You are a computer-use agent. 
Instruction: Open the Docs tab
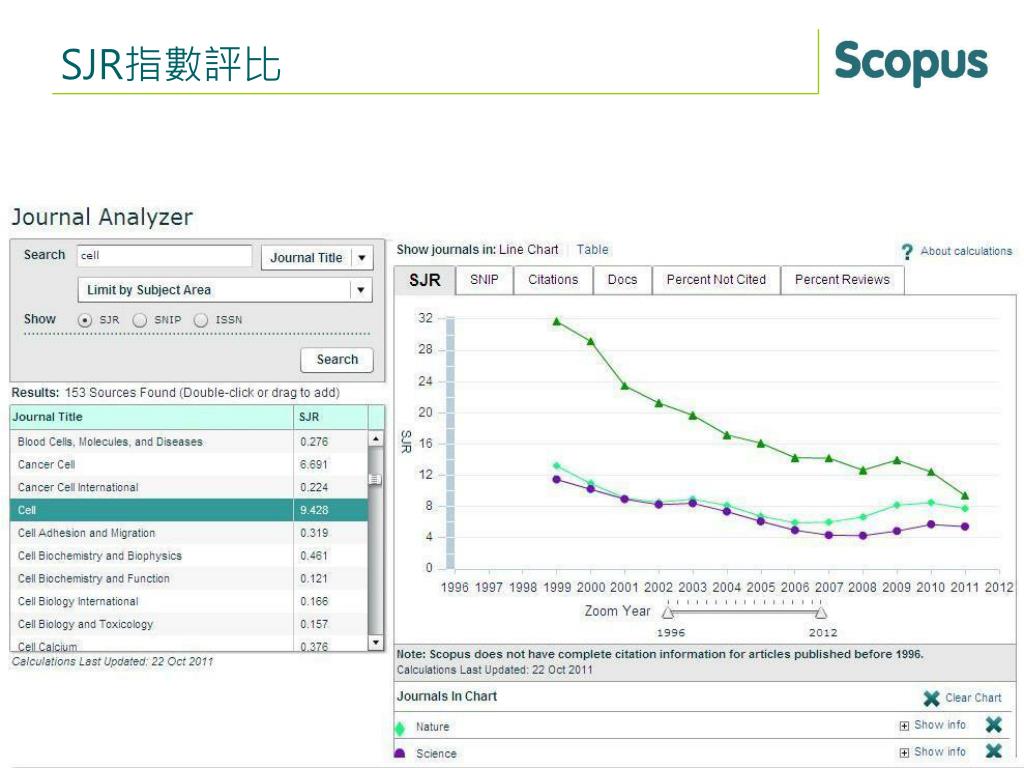(x=622, y=280)
